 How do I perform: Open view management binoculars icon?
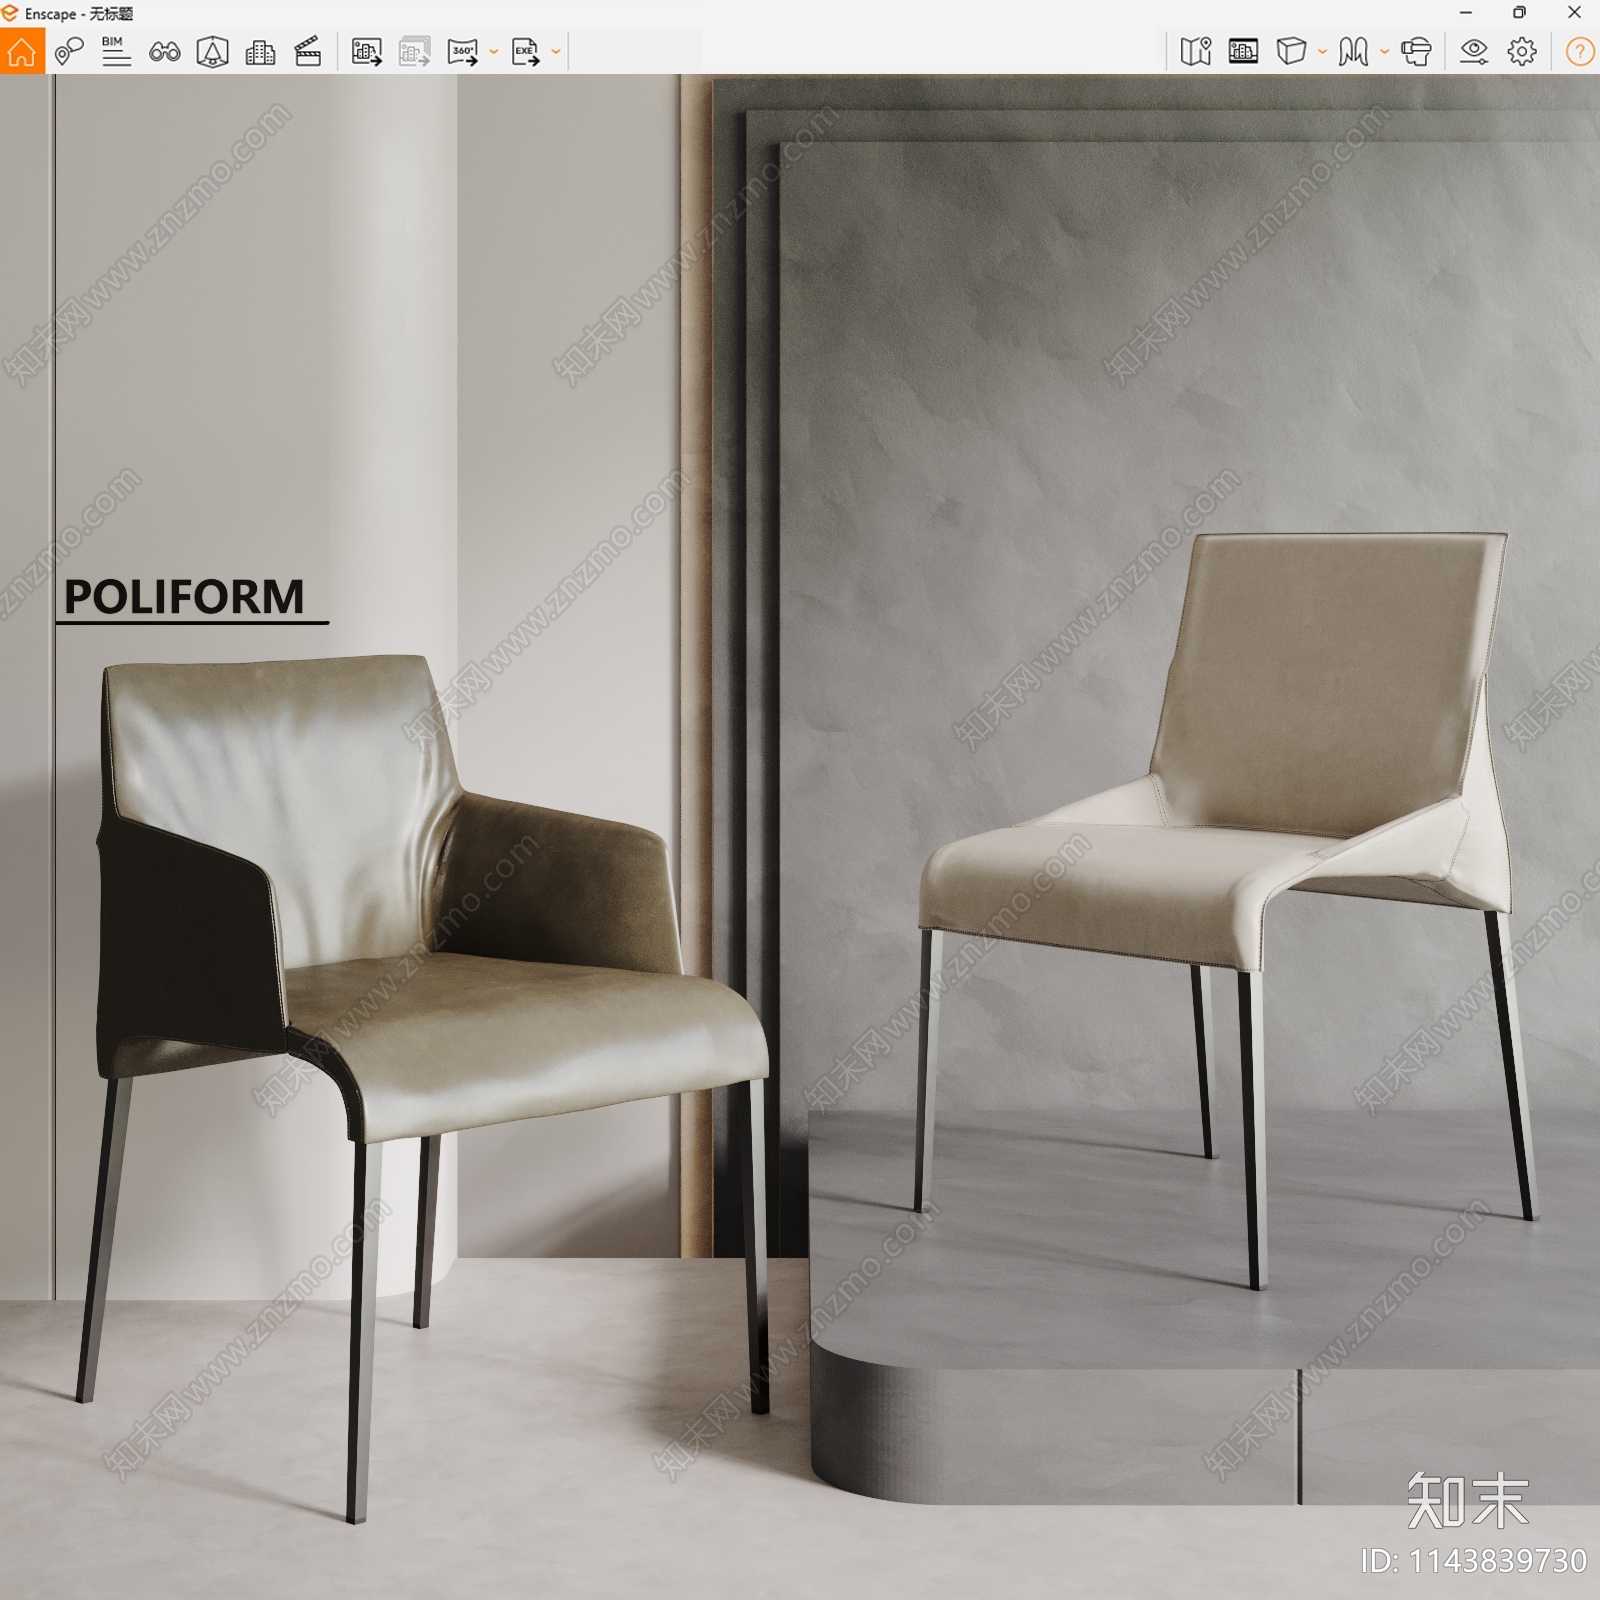coord(165,52)
